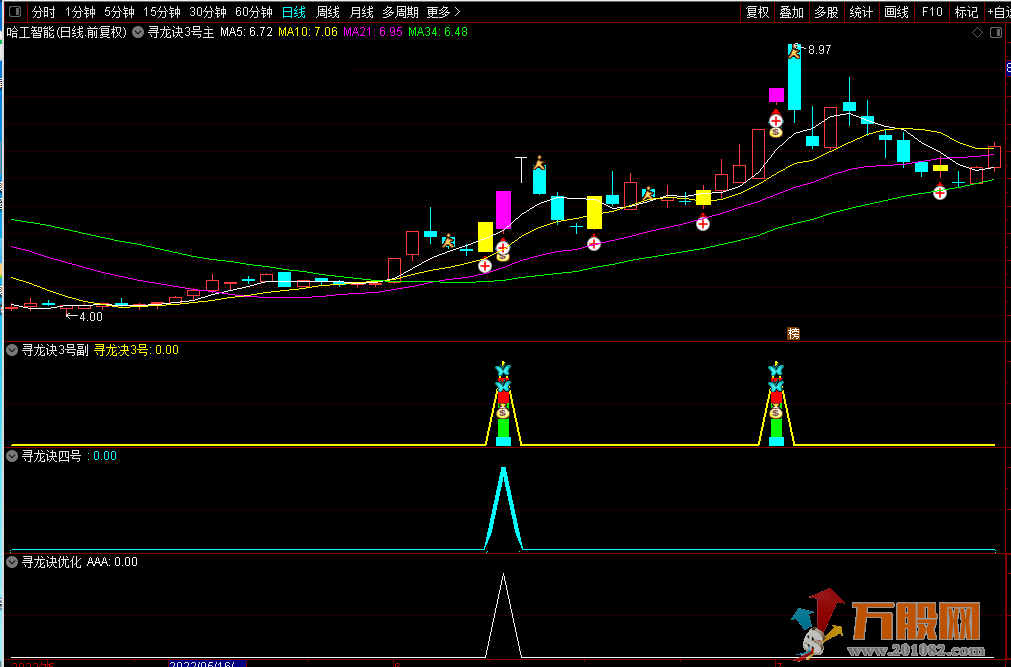Screen dimensions: 1011x667
Task: Open the F10 company info button
Action: point(932,12)
